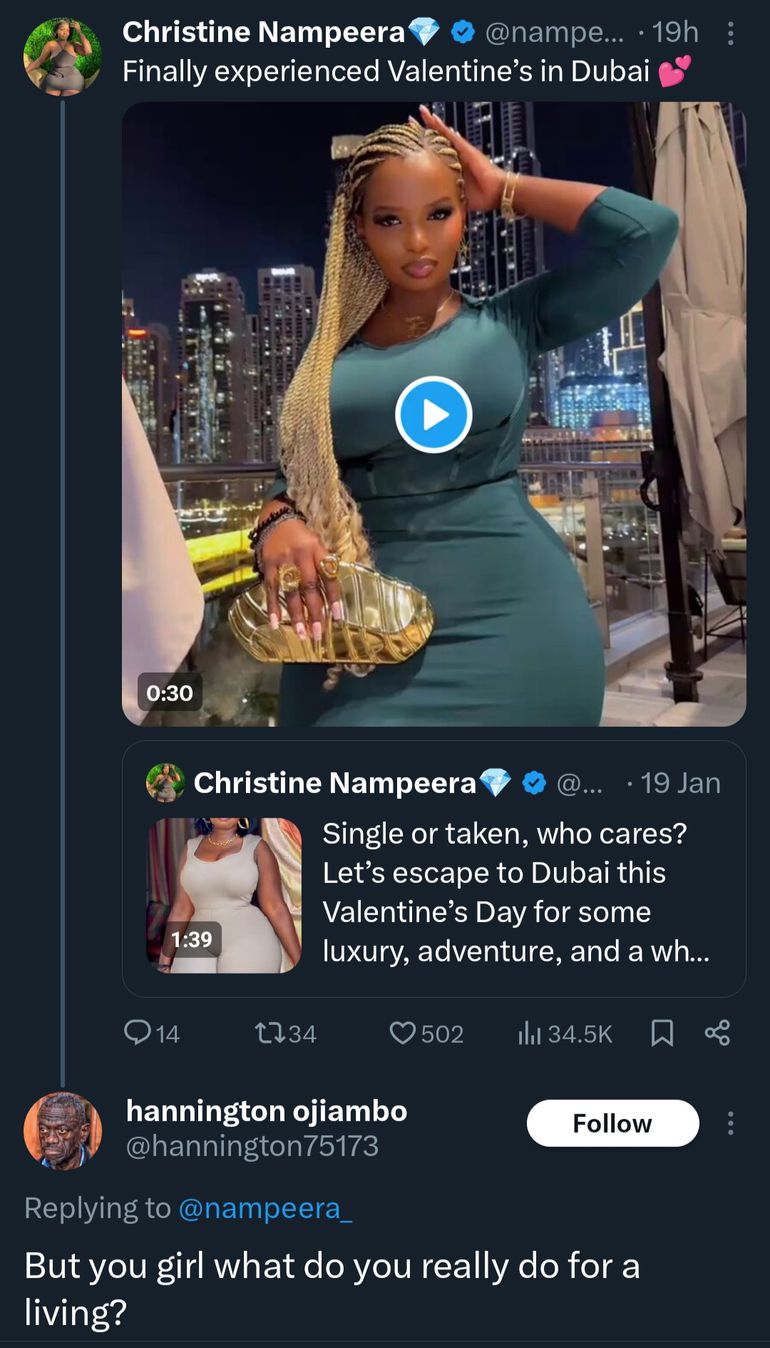Expand the quoted post text preview
Viewport: 770px width, 1348px height.
[515, 892]
